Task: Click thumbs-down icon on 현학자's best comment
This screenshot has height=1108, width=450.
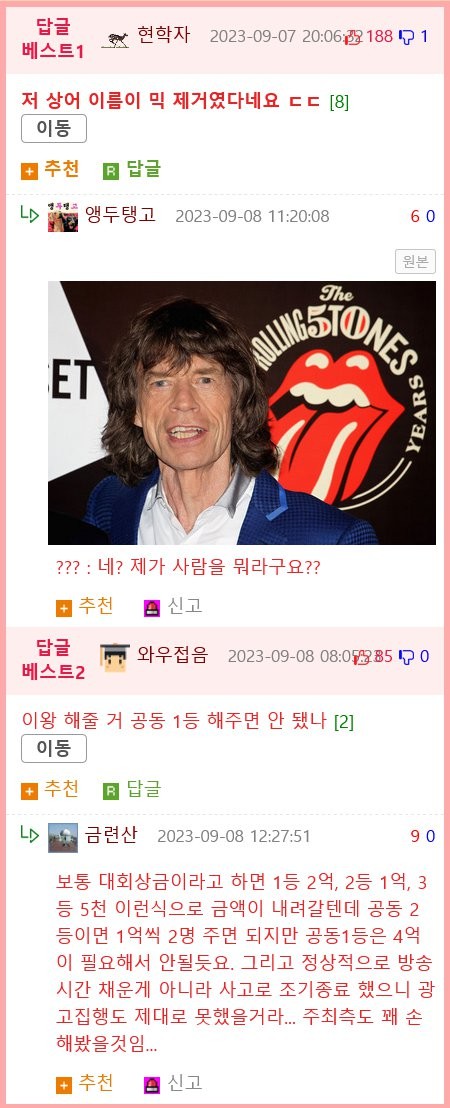Action: click(x=406, y=36)
